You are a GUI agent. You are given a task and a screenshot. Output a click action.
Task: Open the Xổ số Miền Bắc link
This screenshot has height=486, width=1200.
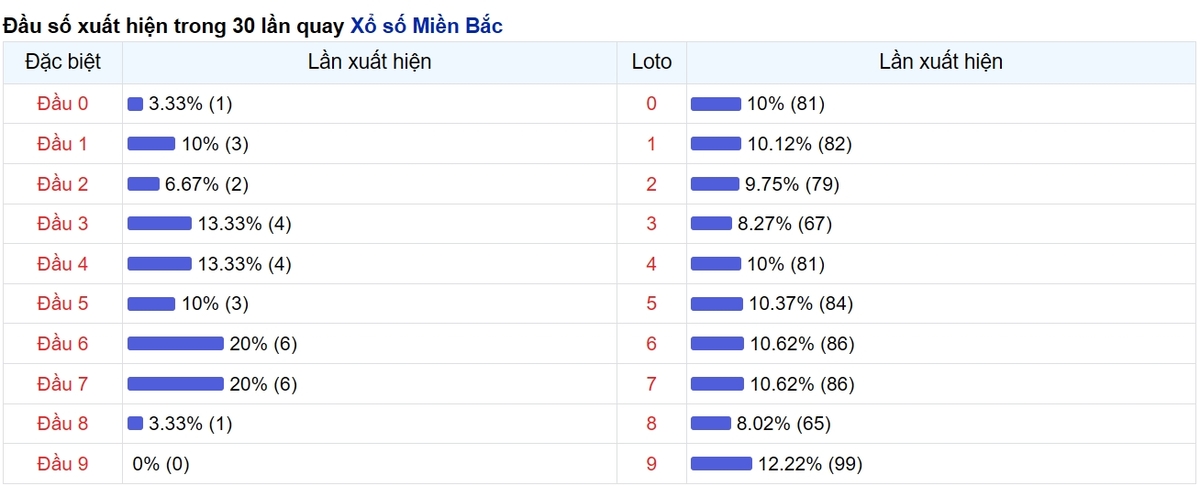click(426, 26)
